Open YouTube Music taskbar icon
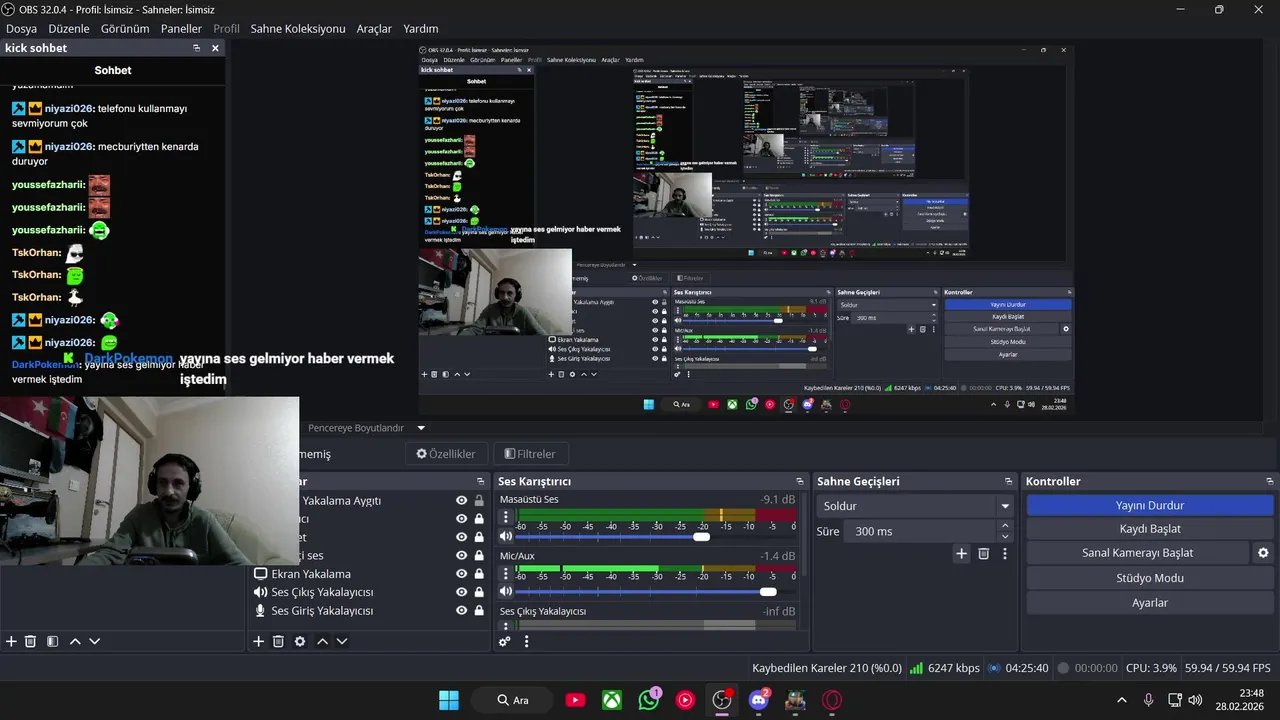 (x=685, y=700)
